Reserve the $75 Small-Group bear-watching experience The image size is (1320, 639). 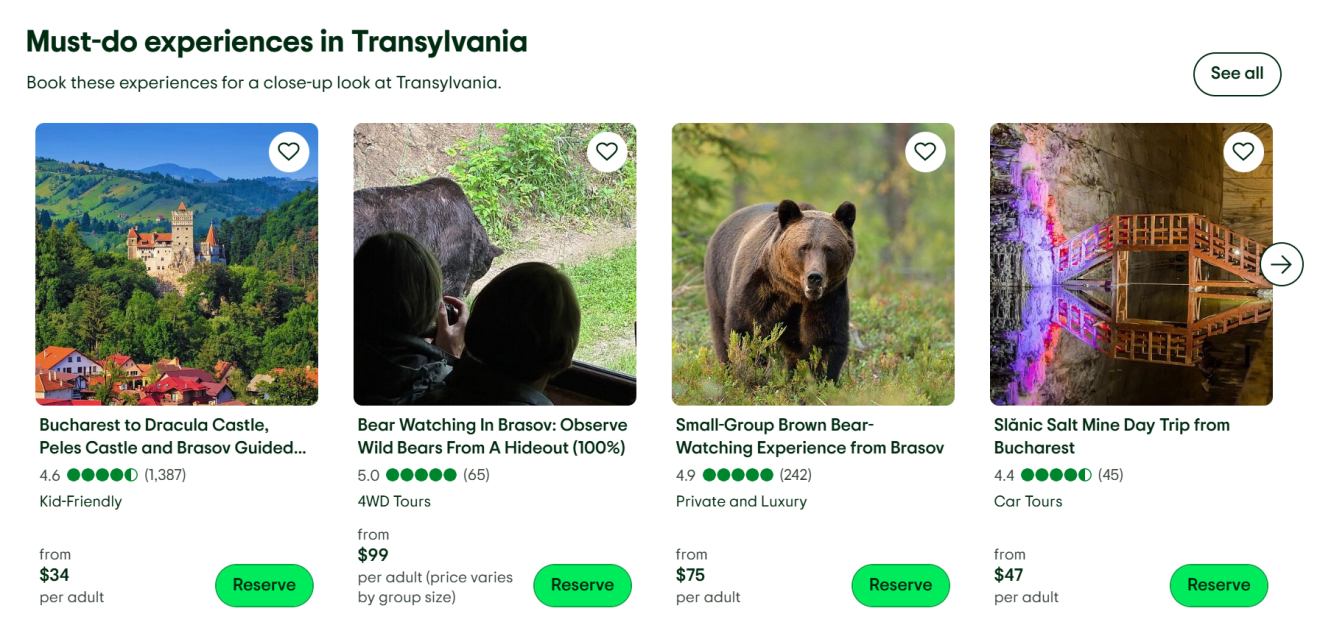(900, 585)
